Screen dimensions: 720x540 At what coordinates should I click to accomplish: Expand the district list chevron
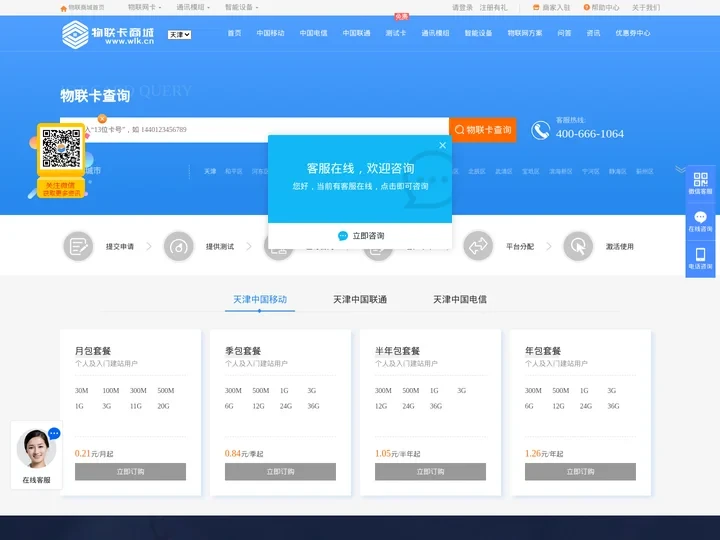point(680,170)
